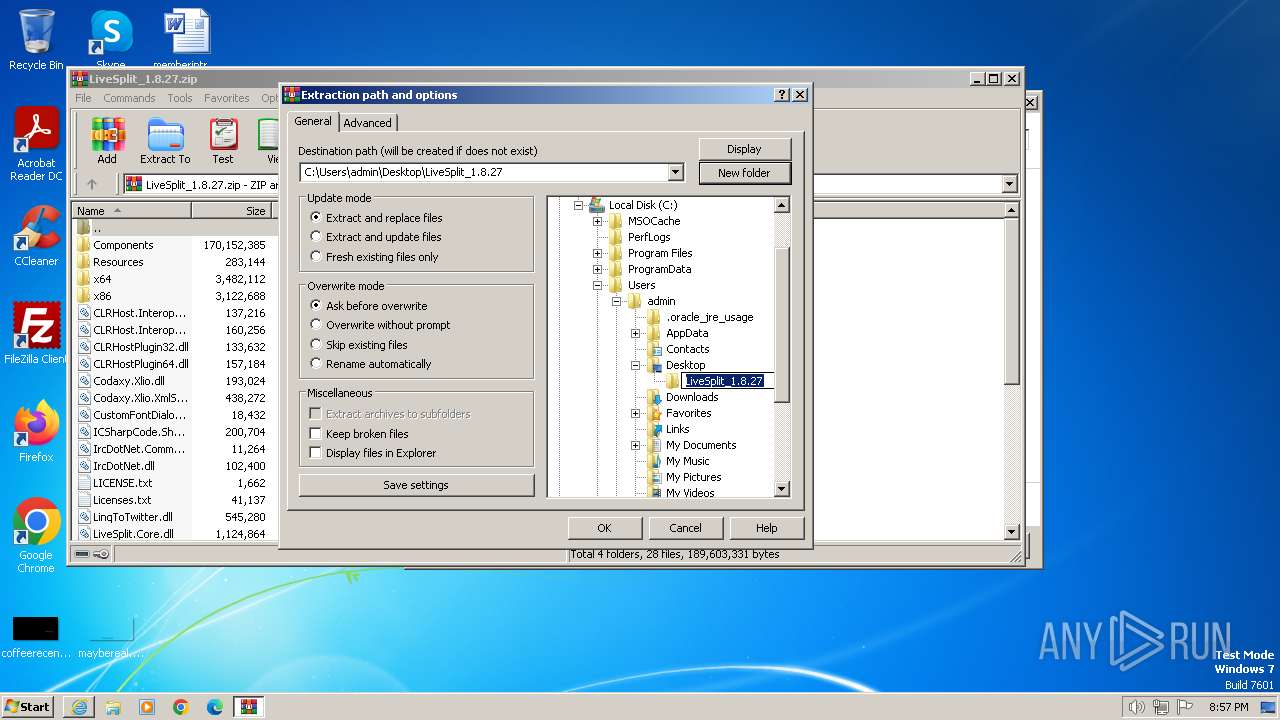Click the volume icon in system tray
1280x720 pixels.
click(x=1136, y=707)
